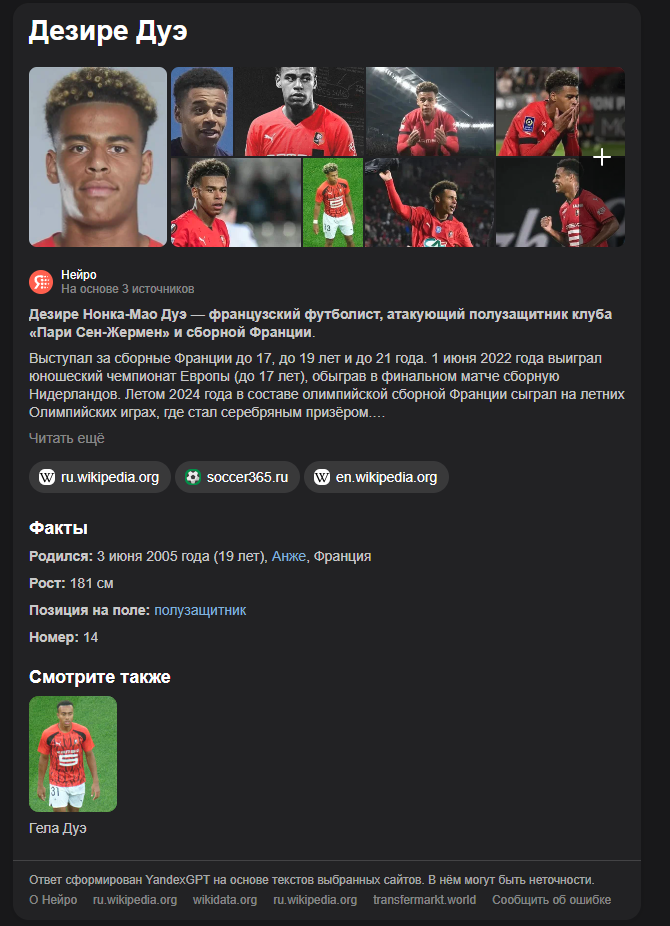Click the white plus icon on gallery
The height and width of the screenshot is (926, 670).
click(602, 157)
